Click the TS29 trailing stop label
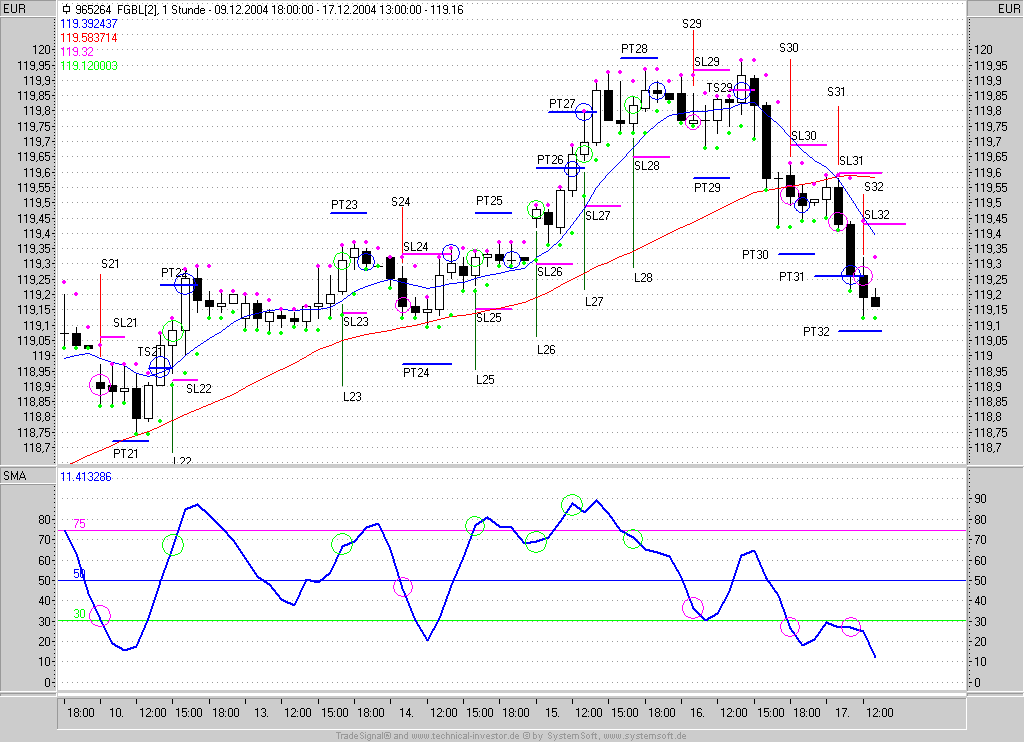 point(719,88)
